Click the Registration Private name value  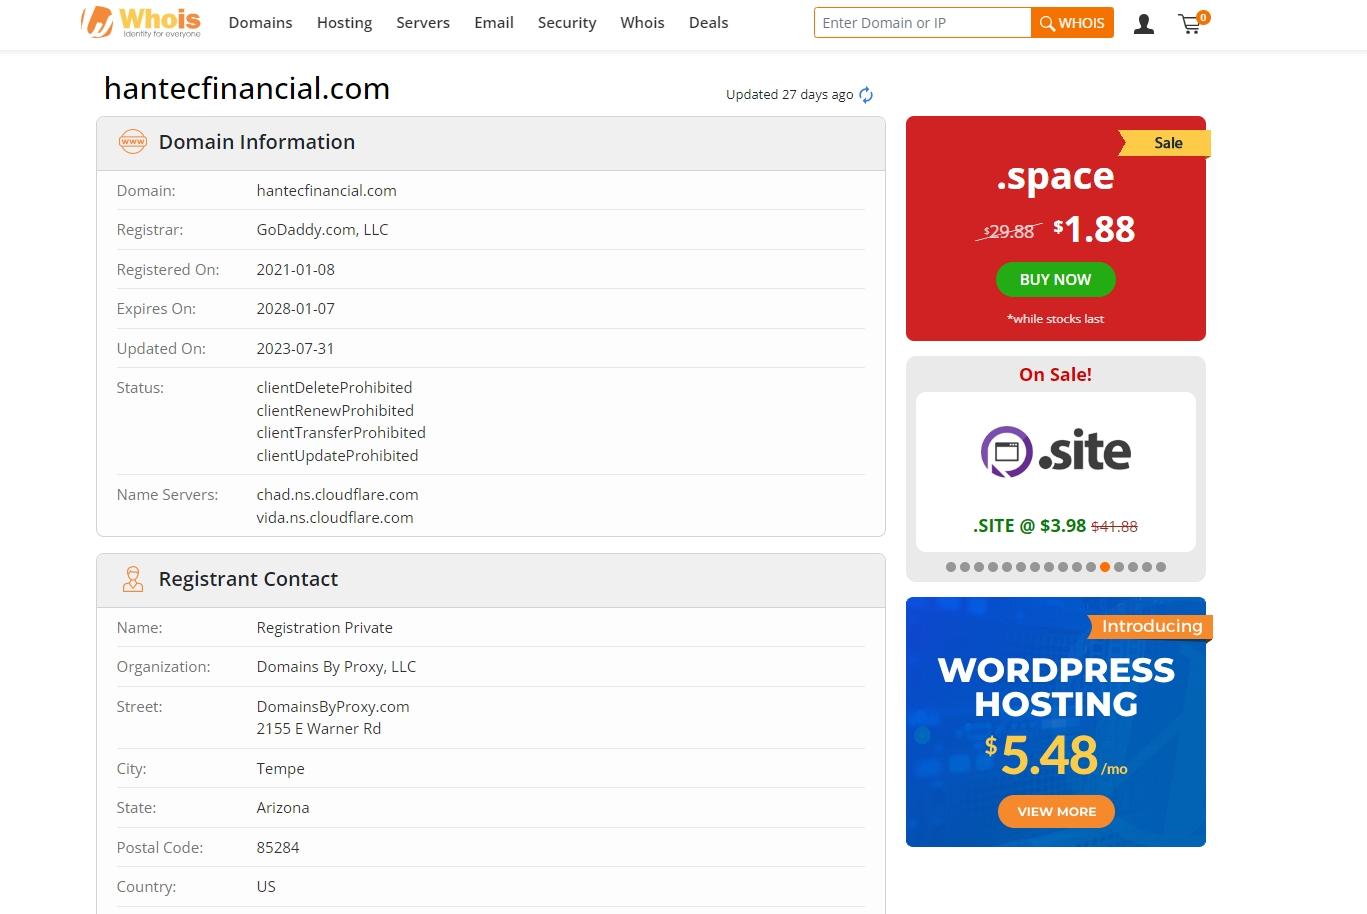[324, 628]
